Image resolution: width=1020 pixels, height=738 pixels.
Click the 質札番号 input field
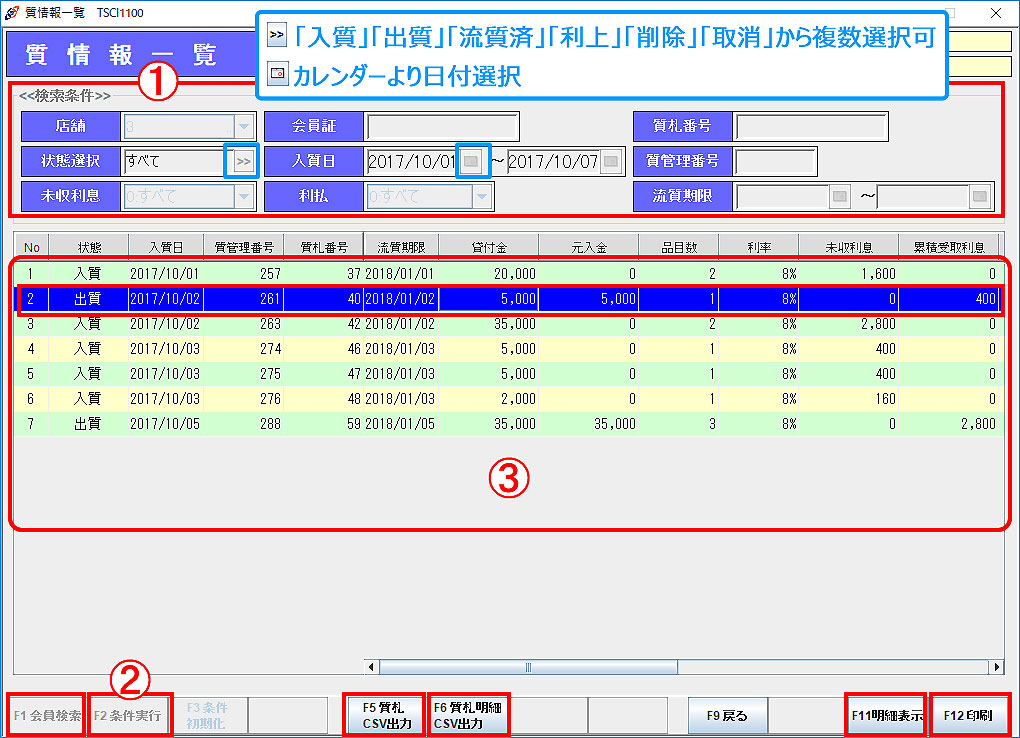pos(810,127)
